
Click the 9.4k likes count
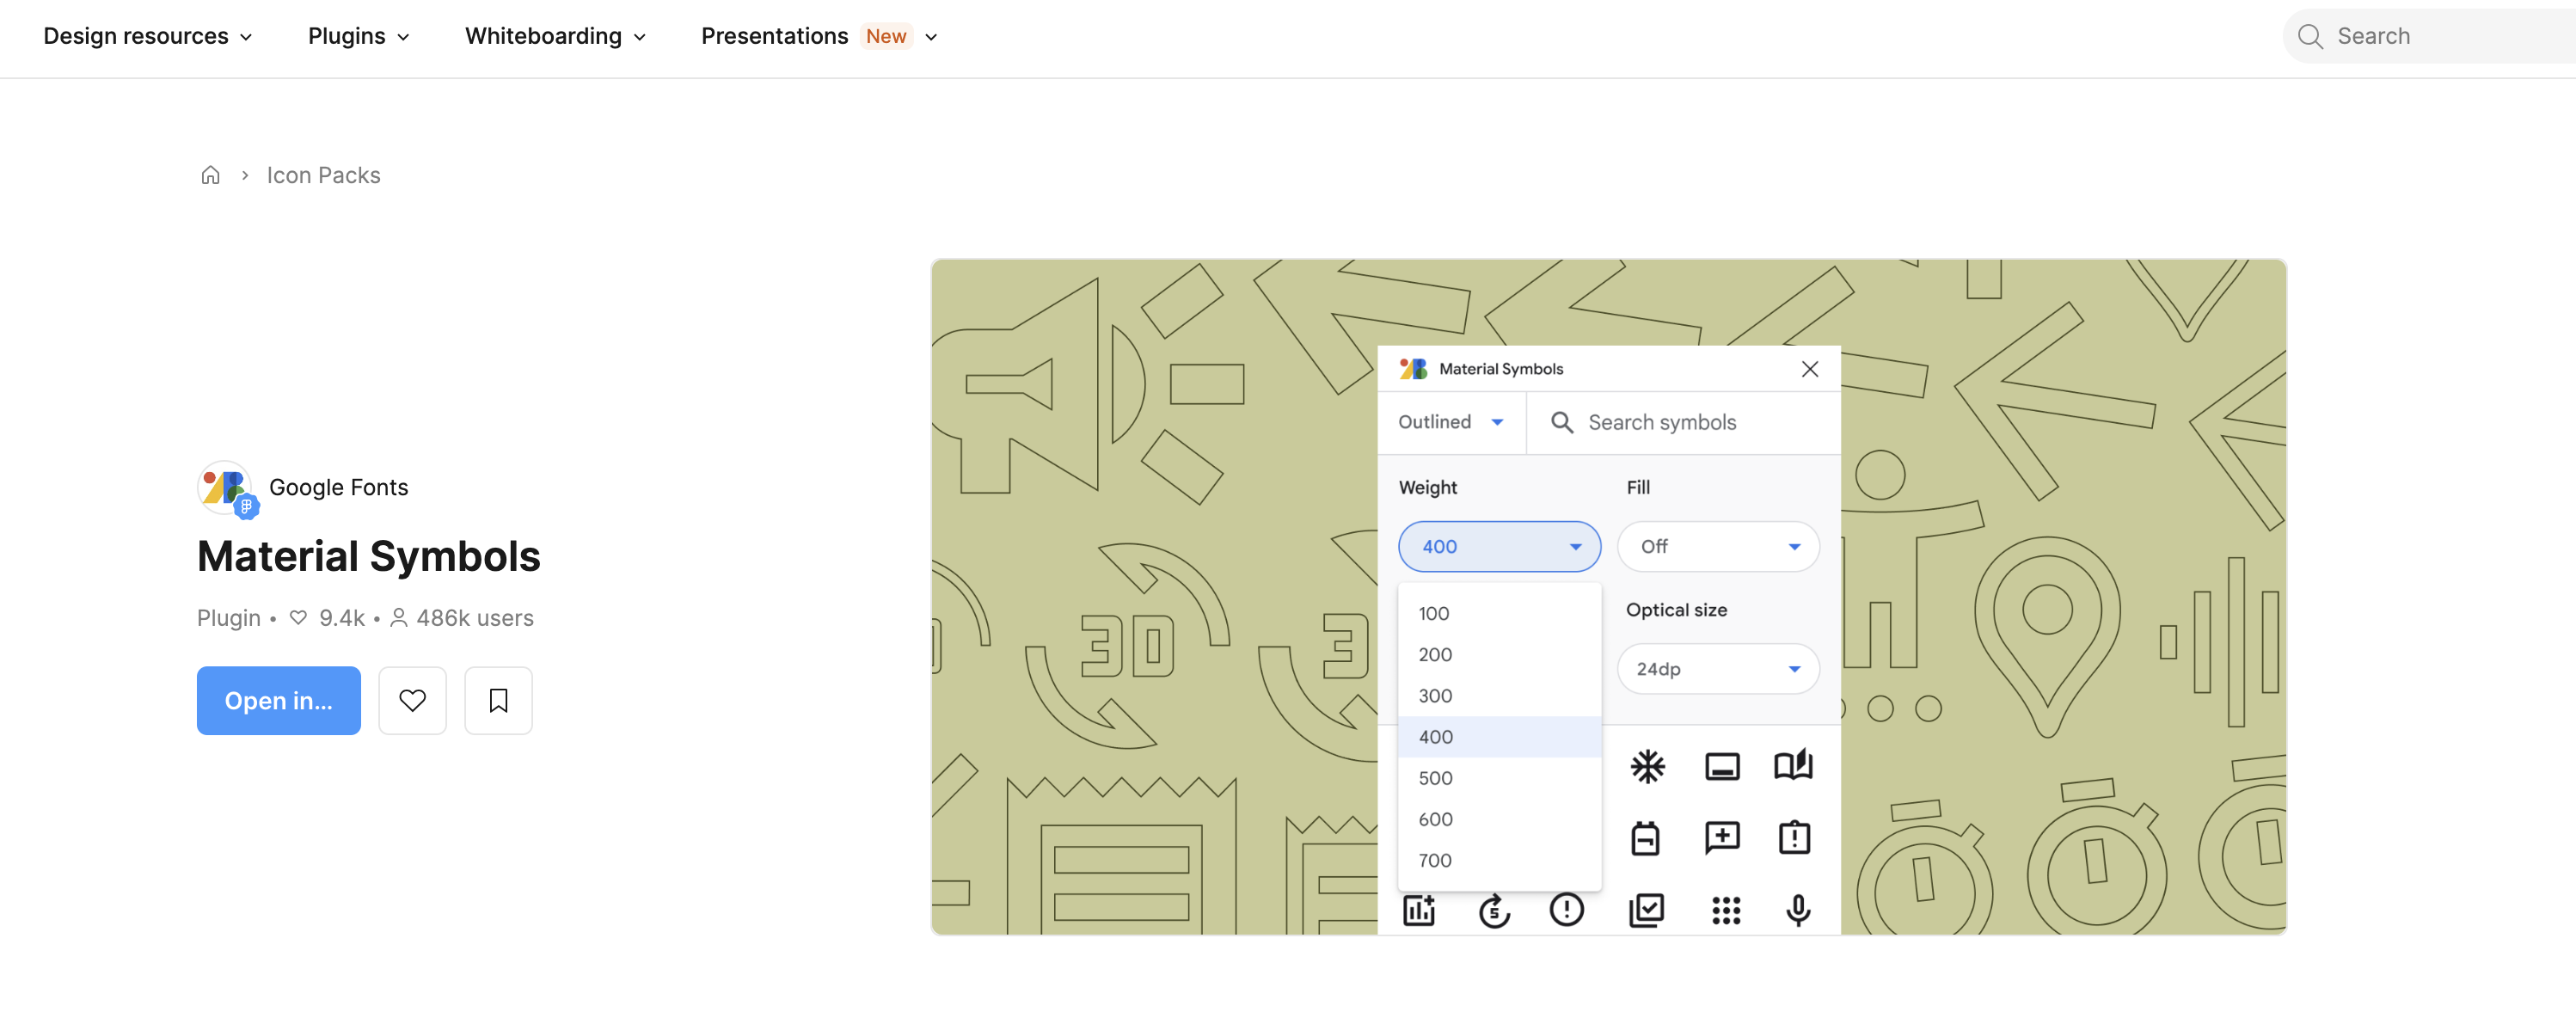(x=341, y=618)
